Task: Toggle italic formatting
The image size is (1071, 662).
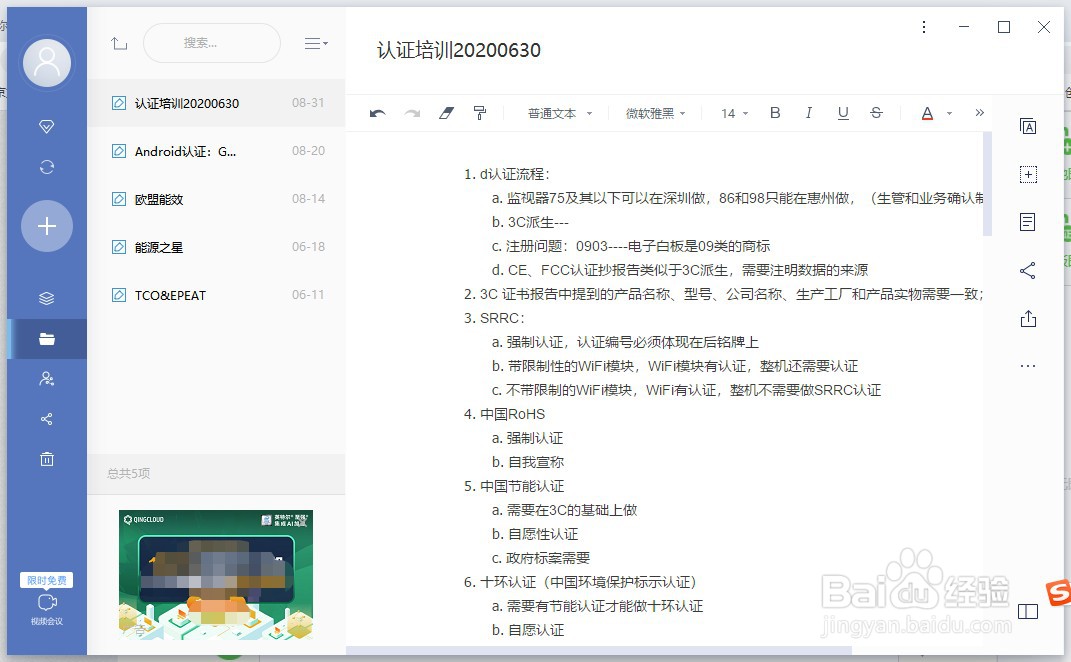Action: tap(808, 113)
